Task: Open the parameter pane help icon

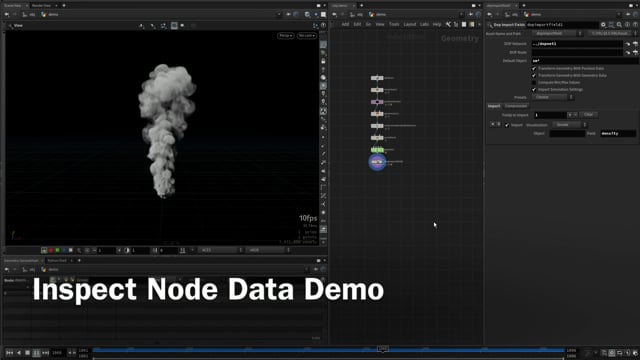Action: (635, 25)
